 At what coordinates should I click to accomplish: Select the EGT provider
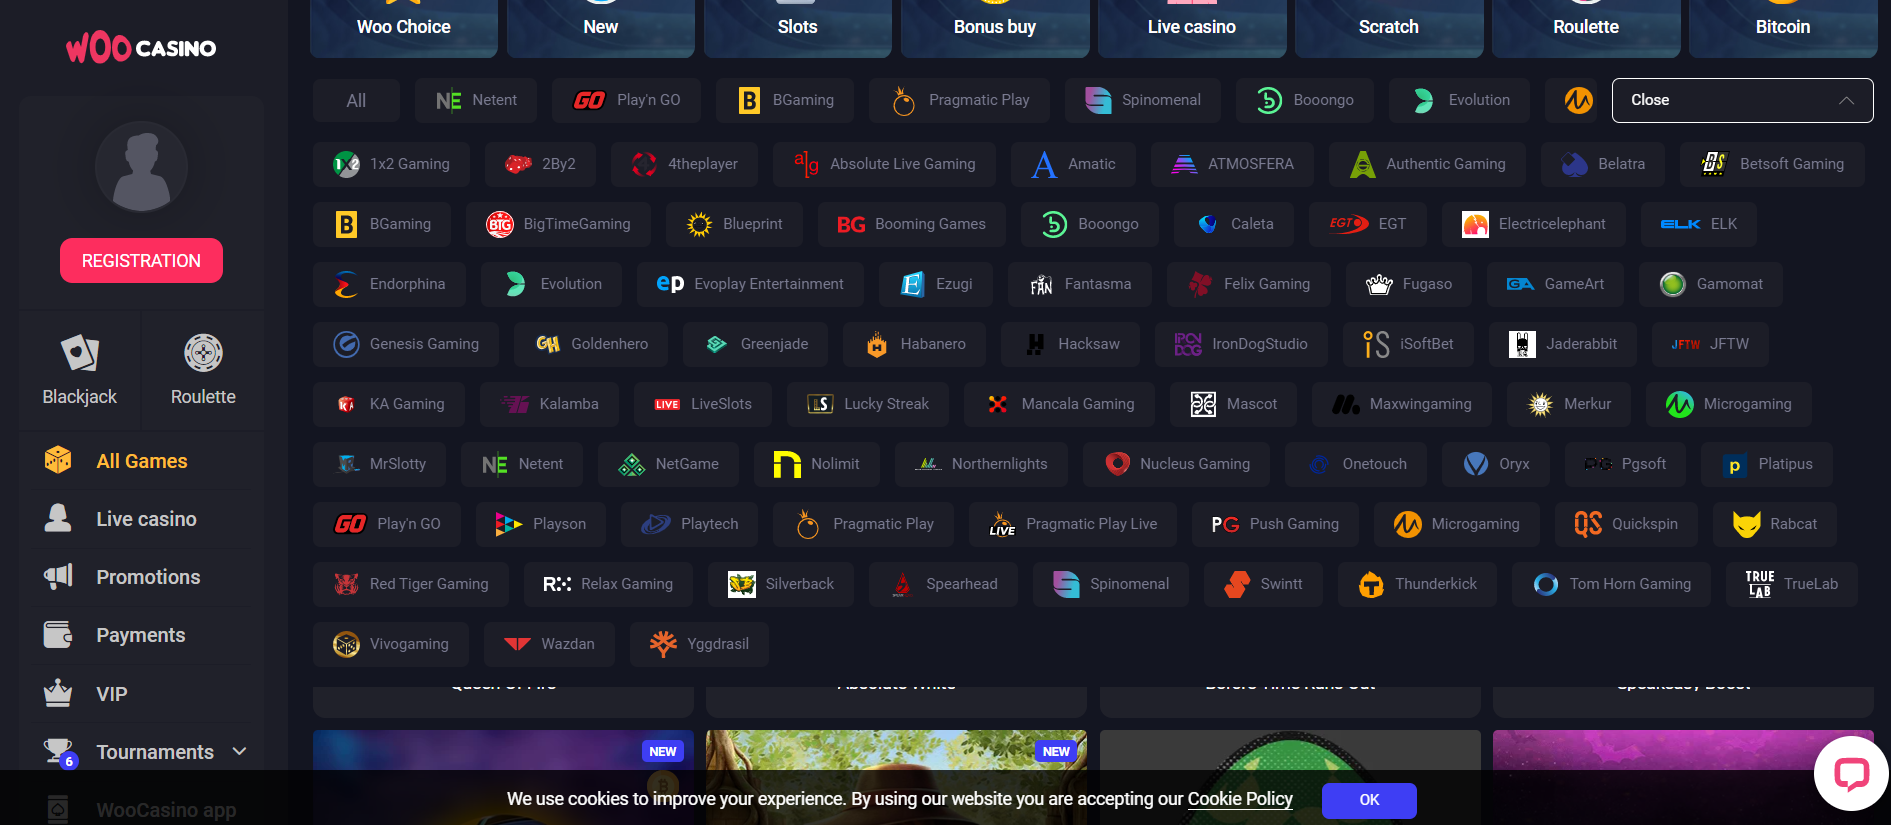(x=1367, y=224)
